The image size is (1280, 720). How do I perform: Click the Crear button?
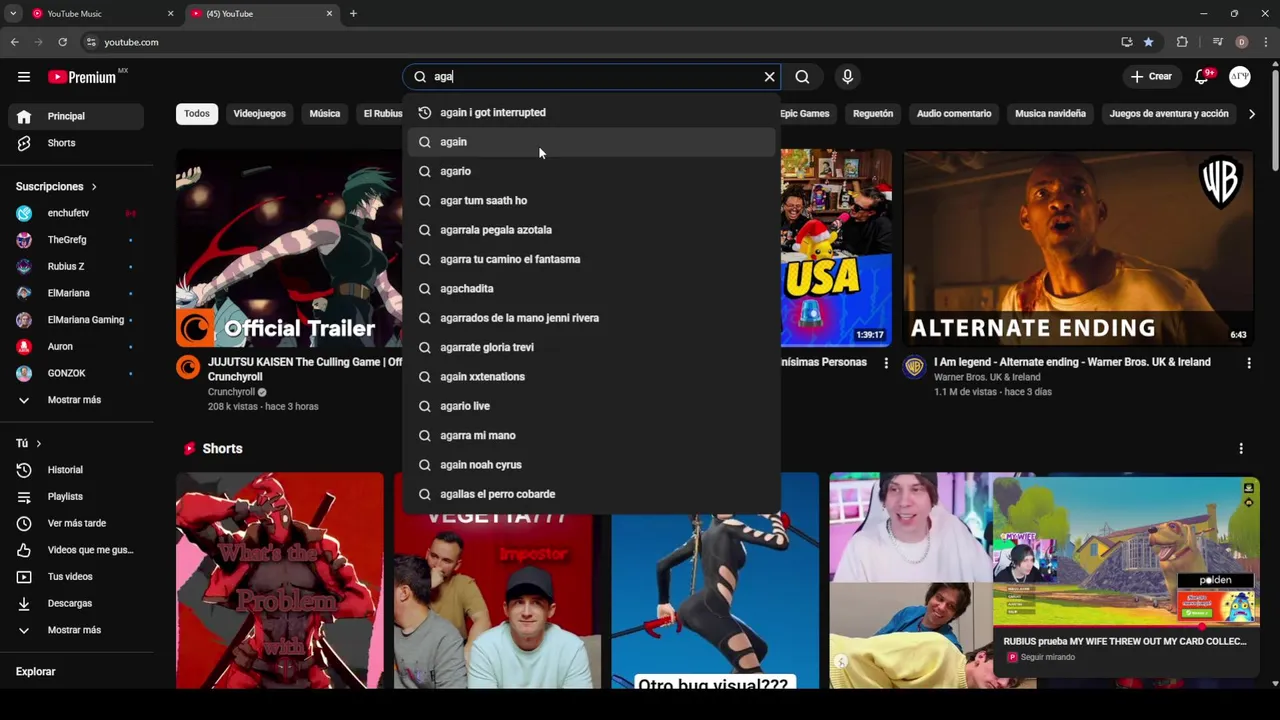coord(1151,77)
